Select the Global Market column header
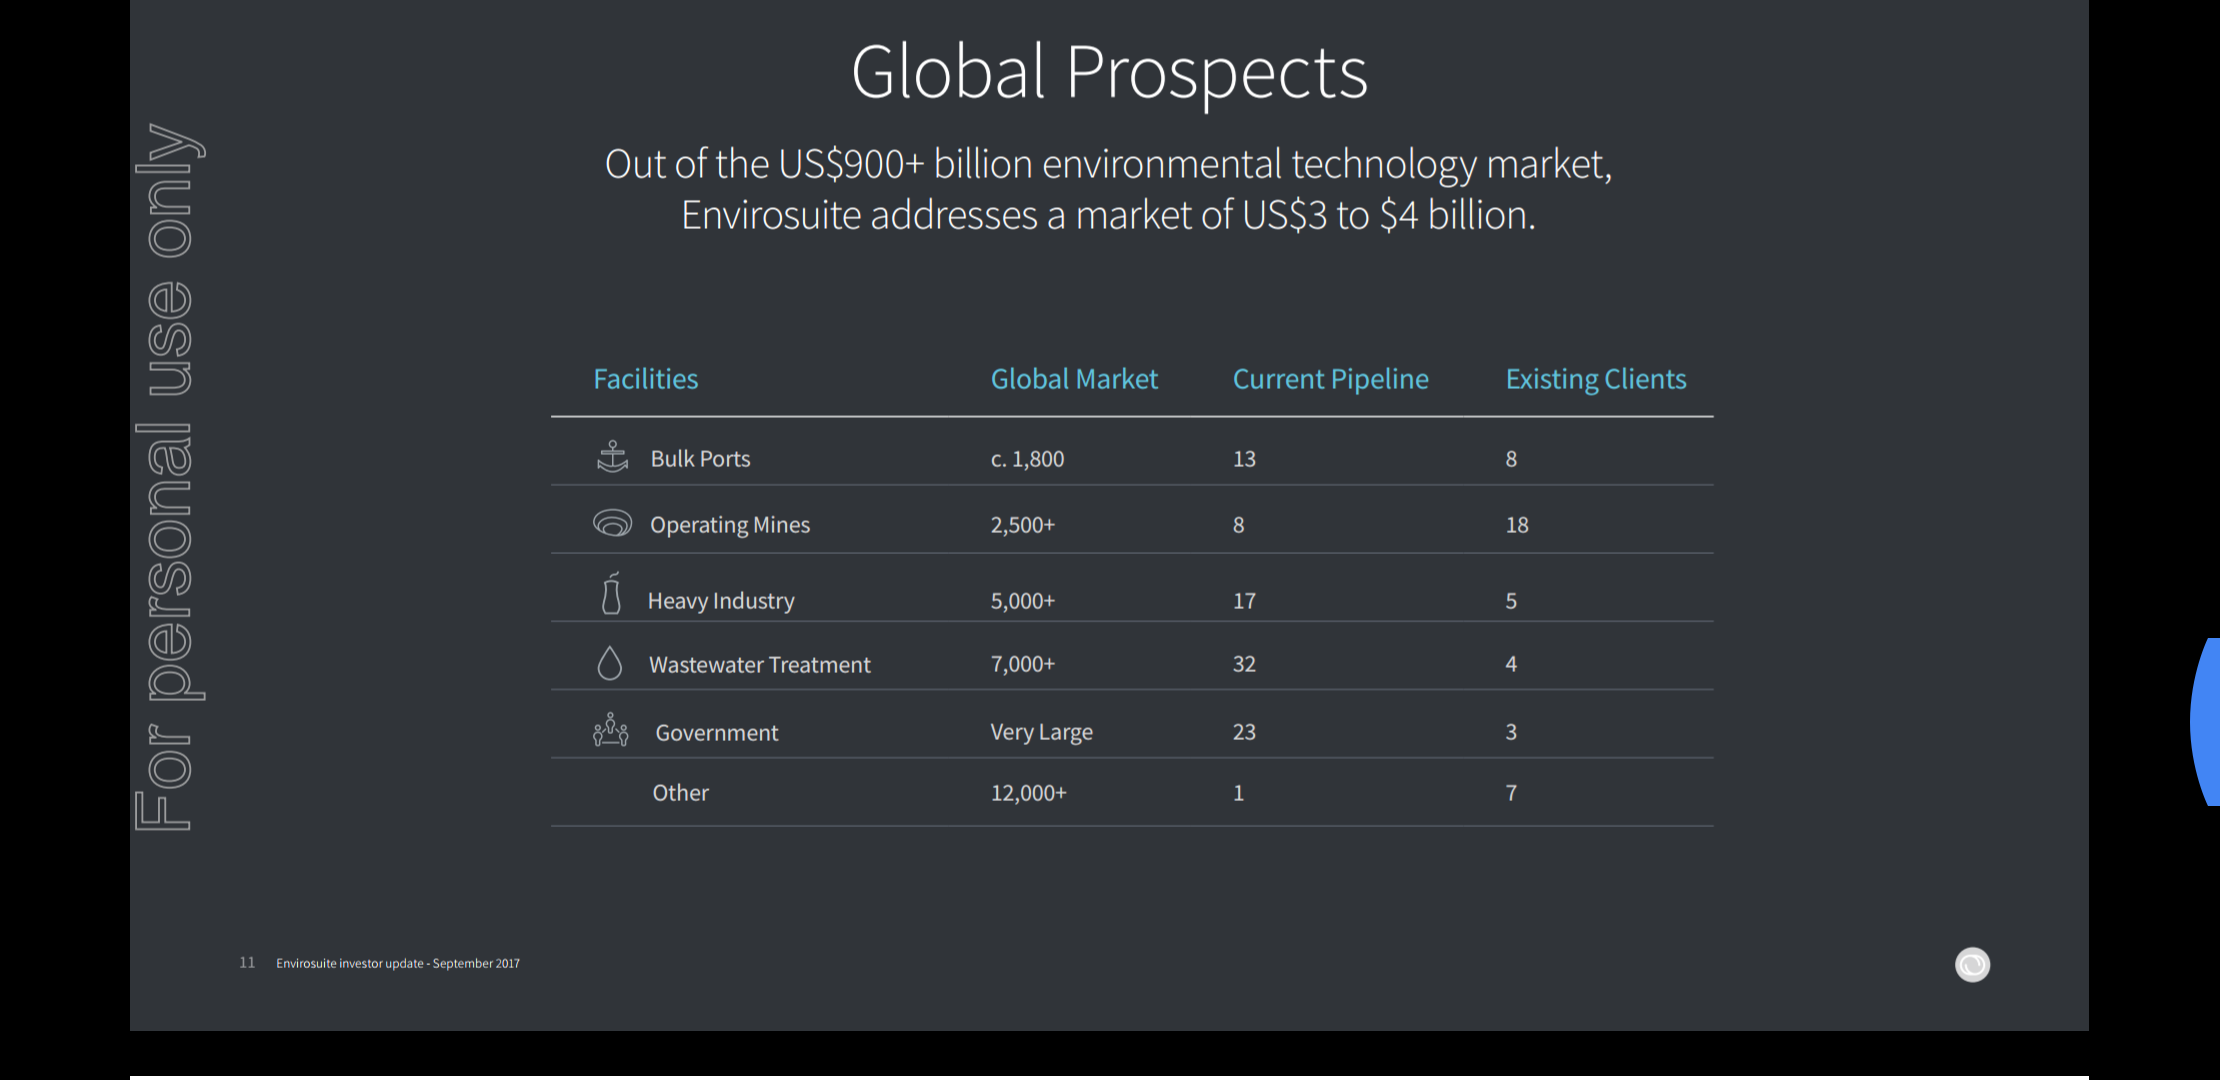The width and height of the screenshot is (2220, 1080). pyautogui.click(x=1074, y=379)
